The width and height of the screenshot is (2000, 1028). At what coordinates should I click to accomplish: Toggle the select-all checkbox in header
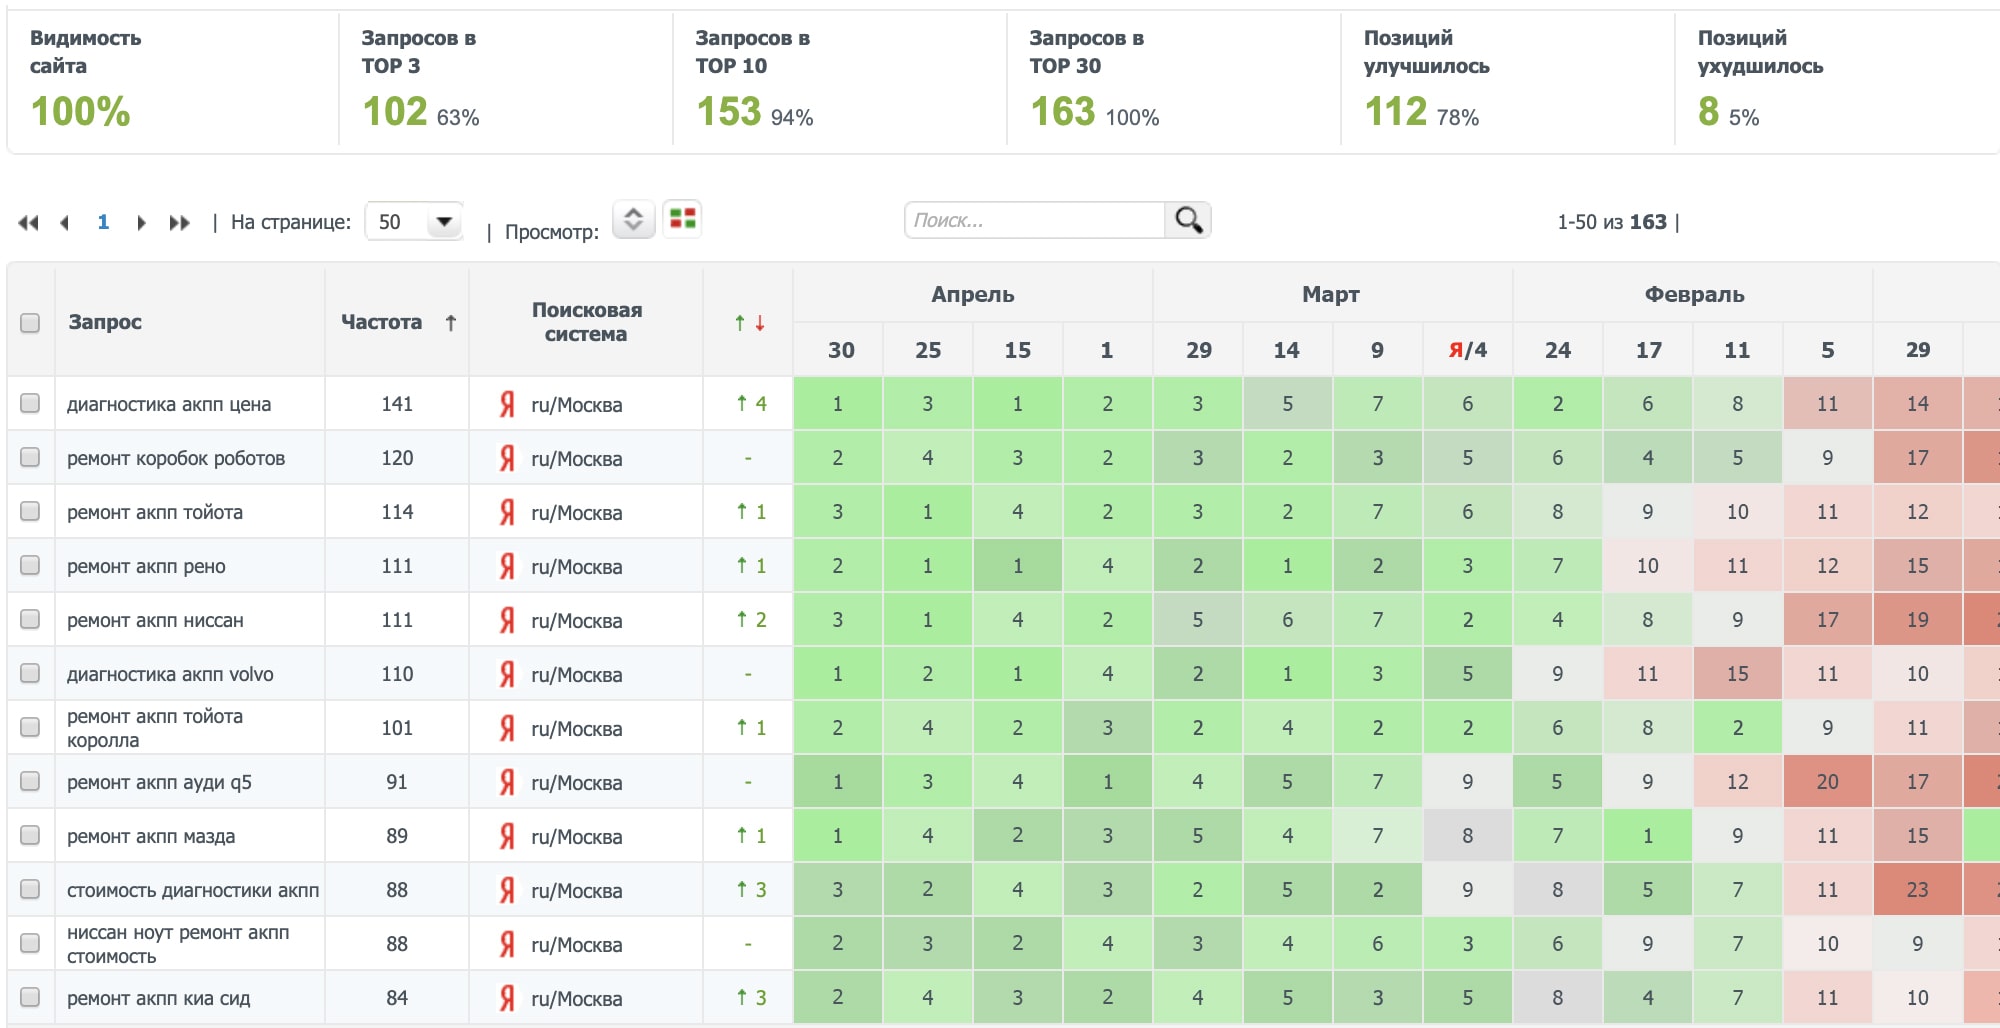coord(30,323)
